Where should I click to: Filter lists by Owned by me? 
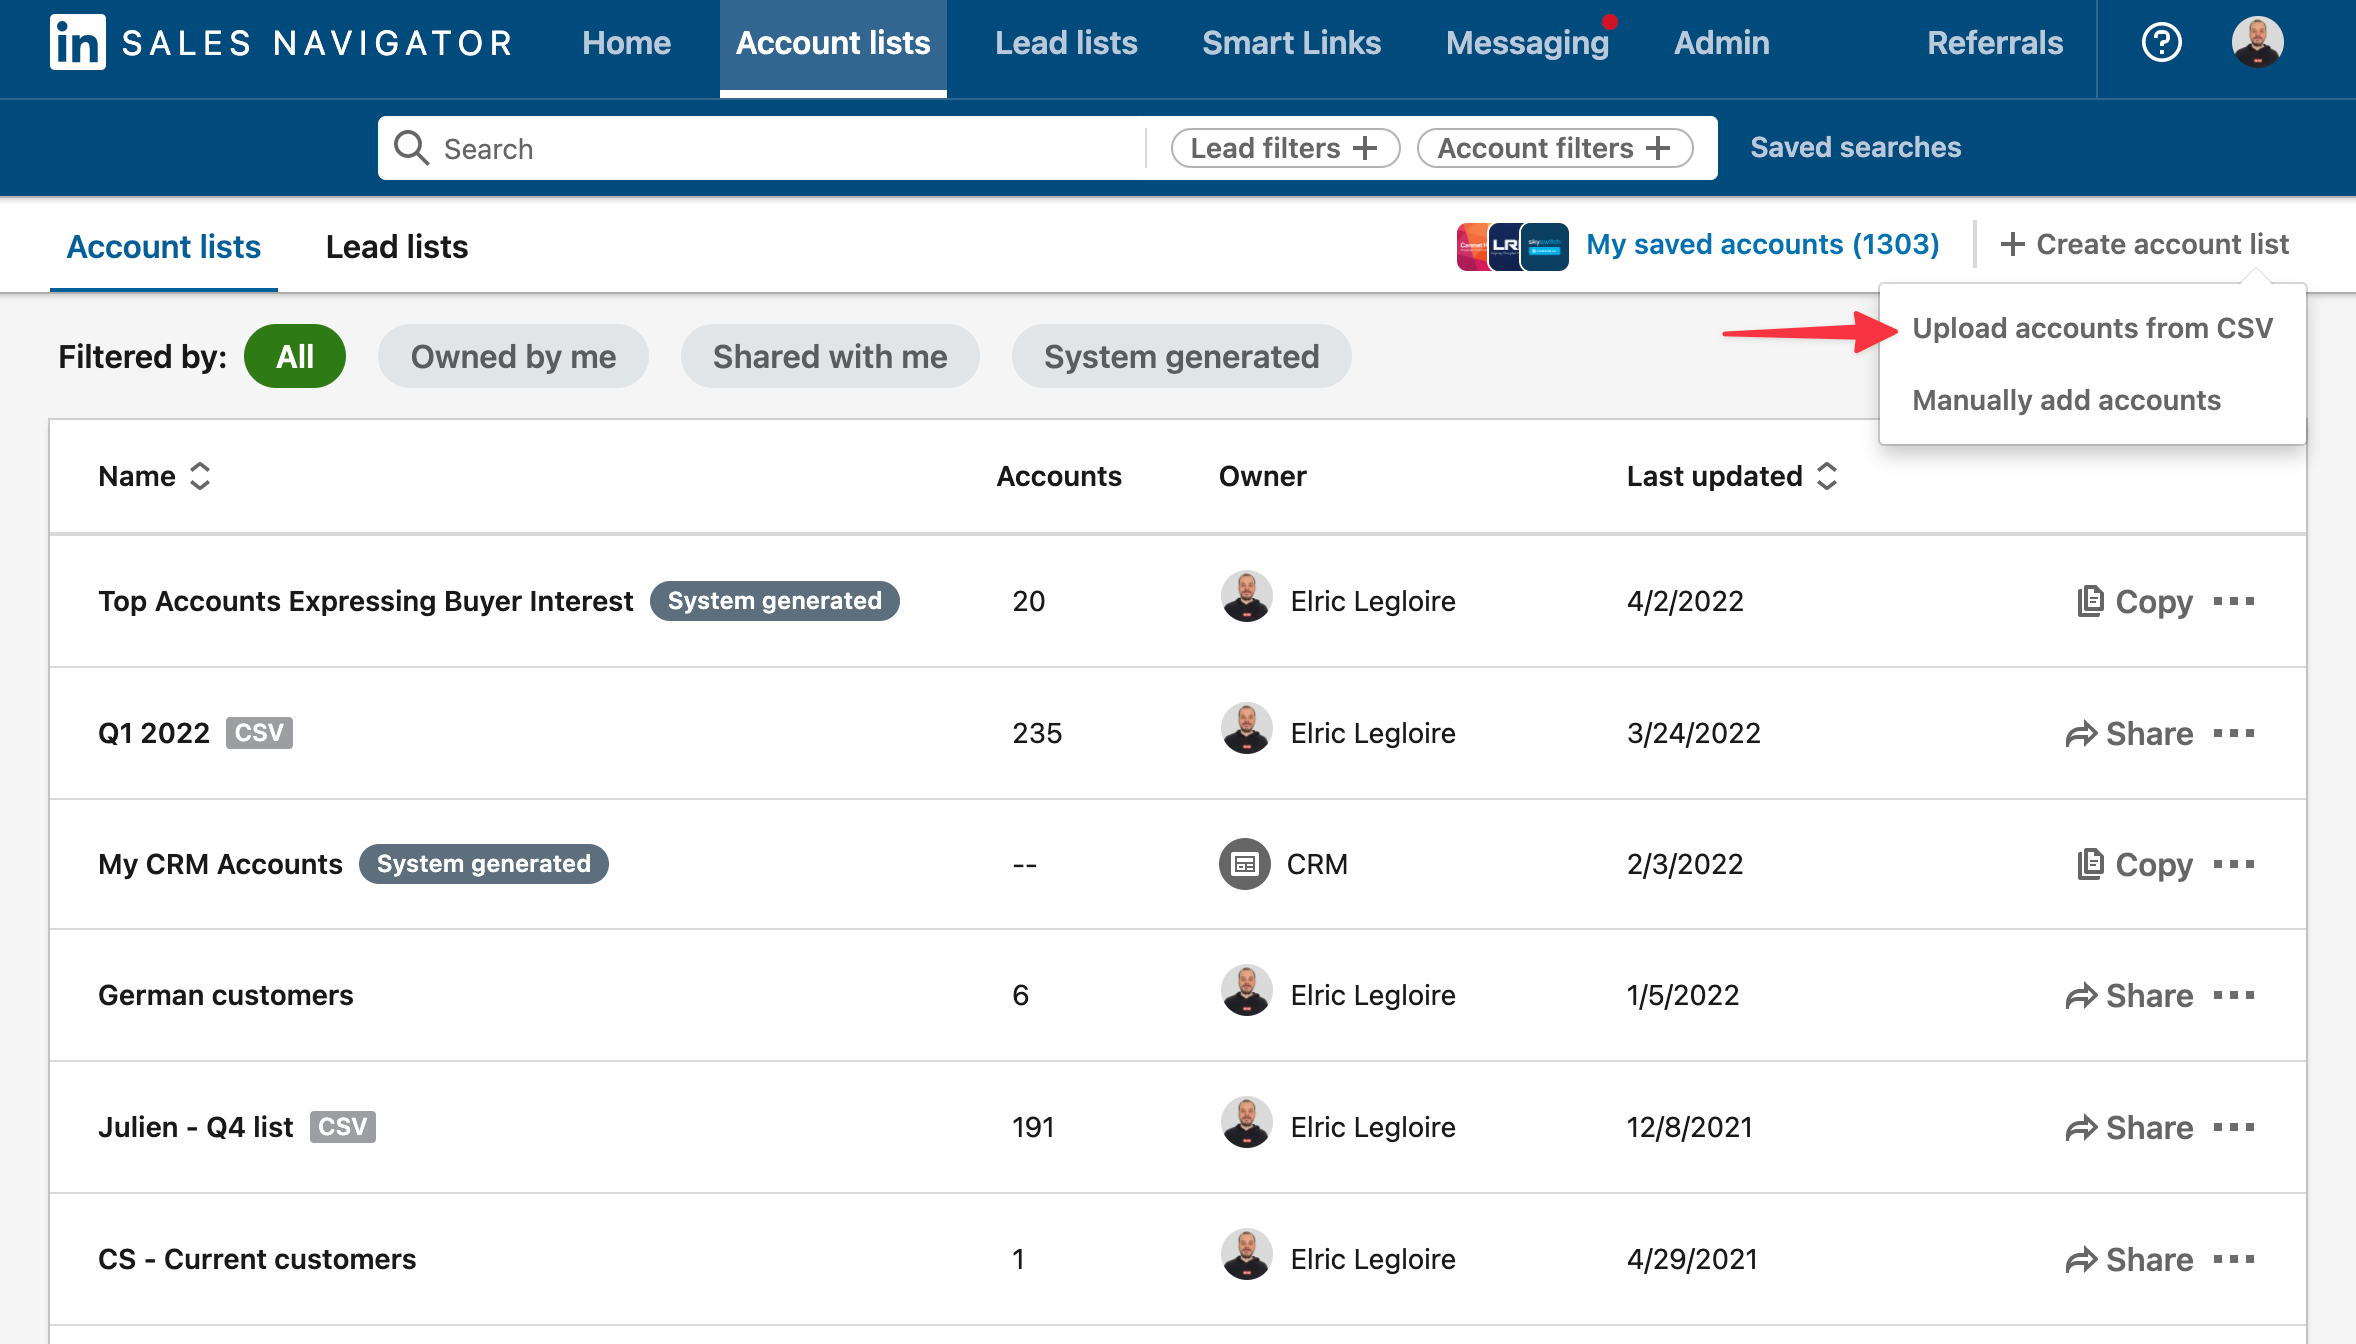tap(513, 356)
